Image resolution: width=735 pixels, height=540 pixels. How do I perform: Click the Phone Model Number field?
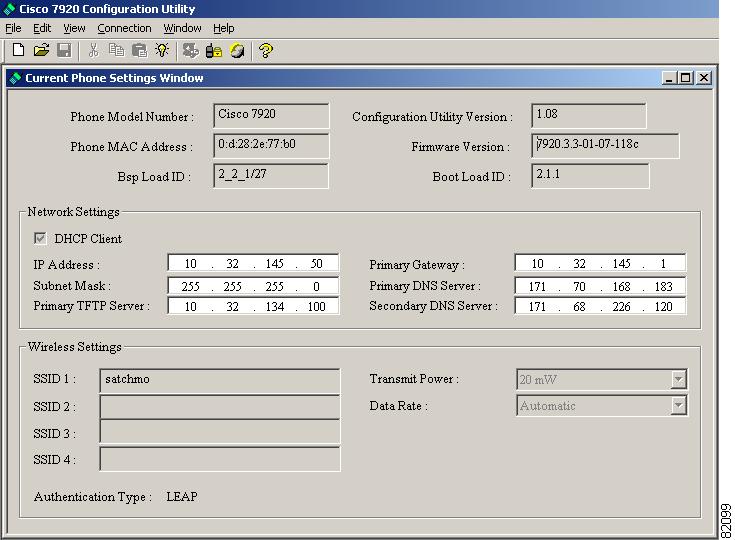coord(271,115)
